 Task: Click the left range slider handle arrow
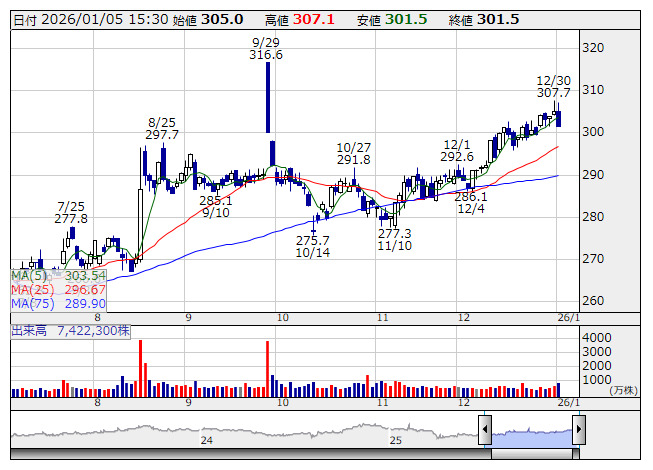485,429
